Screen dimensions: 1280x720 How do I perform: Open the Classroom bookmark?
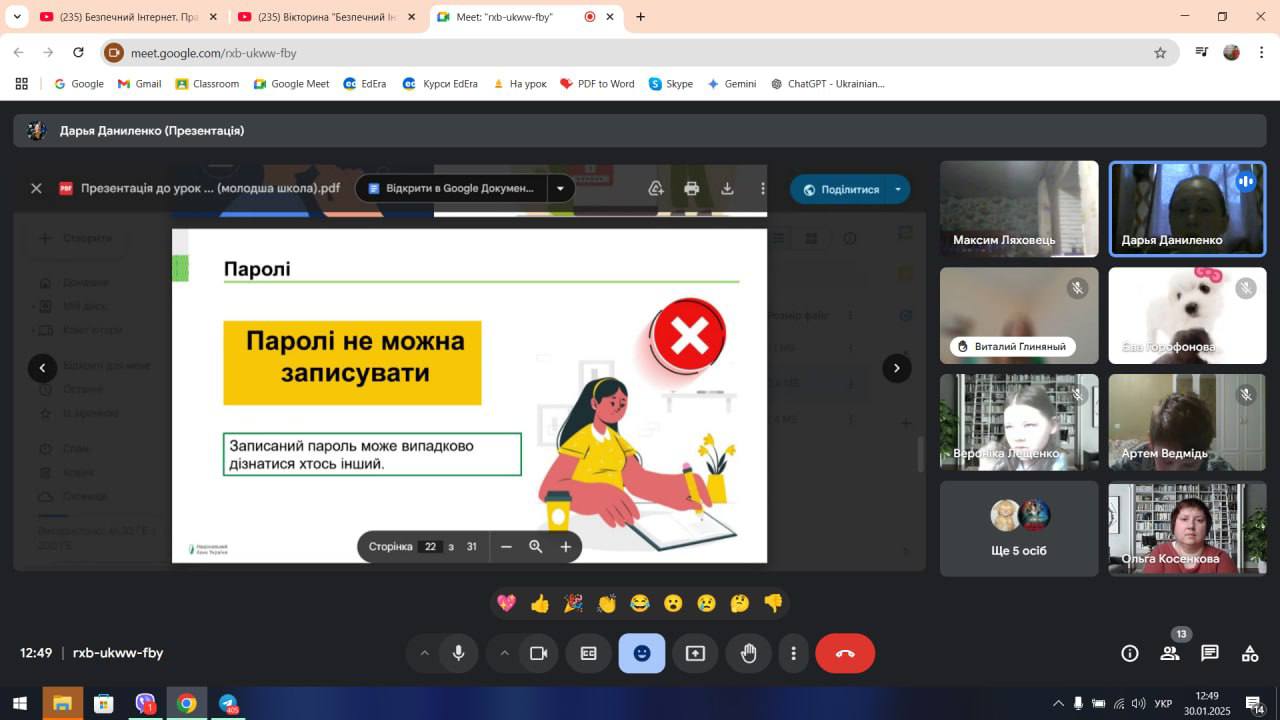(x=207, y=84)
